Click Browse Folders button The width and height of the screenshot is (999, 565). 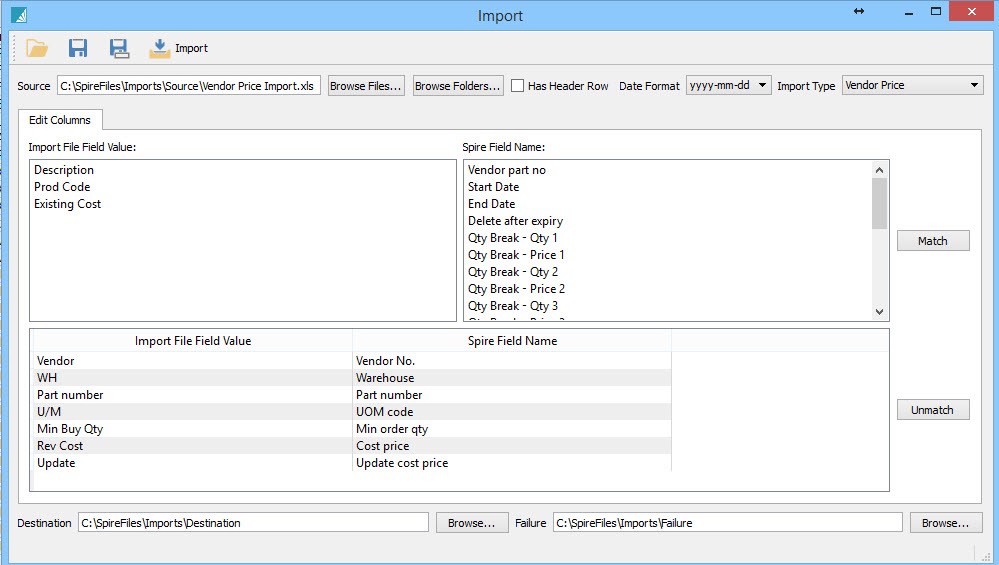(x=457, y=86)
